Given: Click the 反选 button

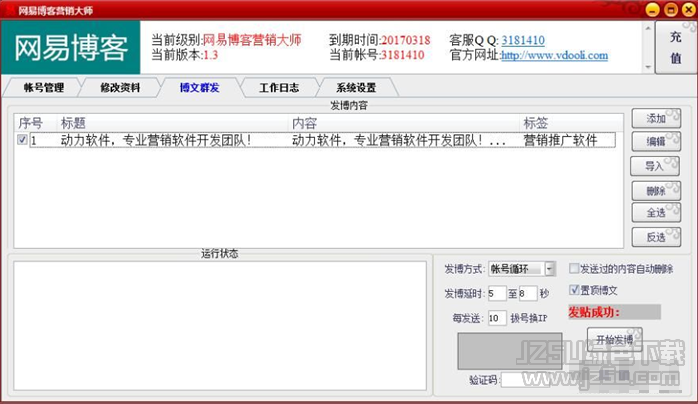Looking at the screenshot, I should tap(656, 237).
